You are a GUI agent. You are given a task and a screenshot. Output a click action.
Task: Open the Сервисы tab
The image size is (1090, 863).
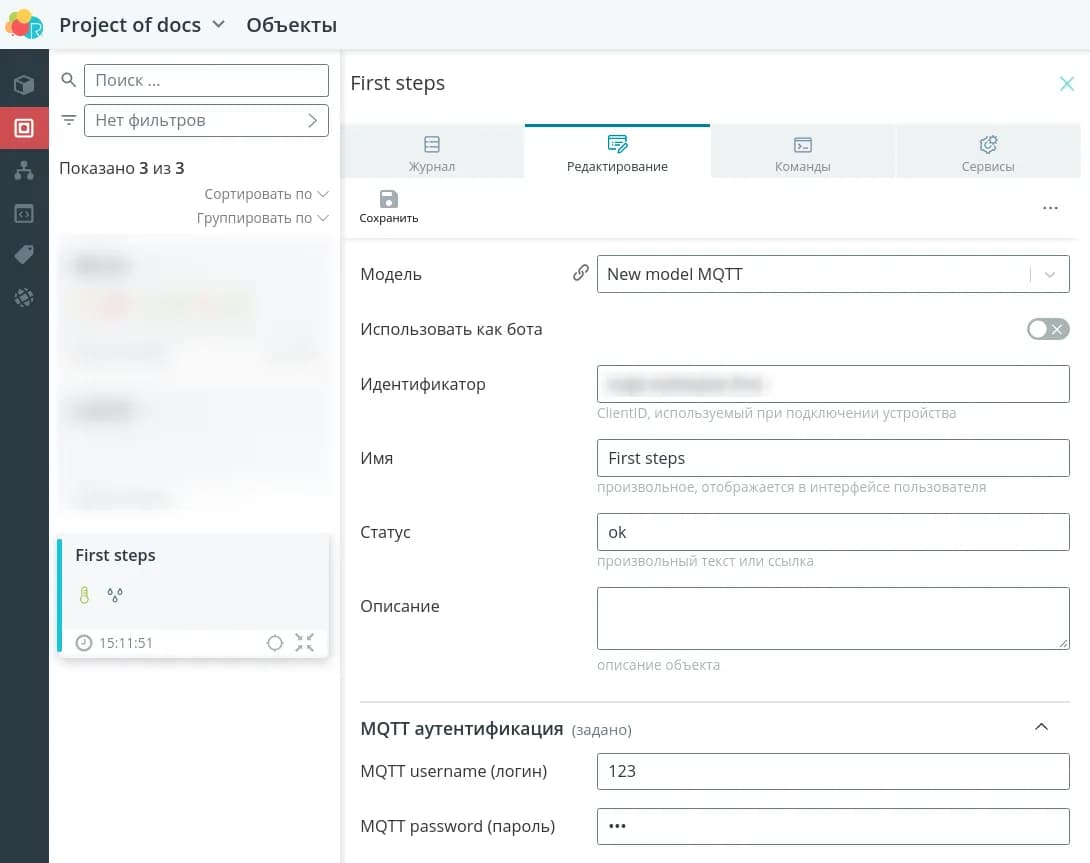point(988,153)
